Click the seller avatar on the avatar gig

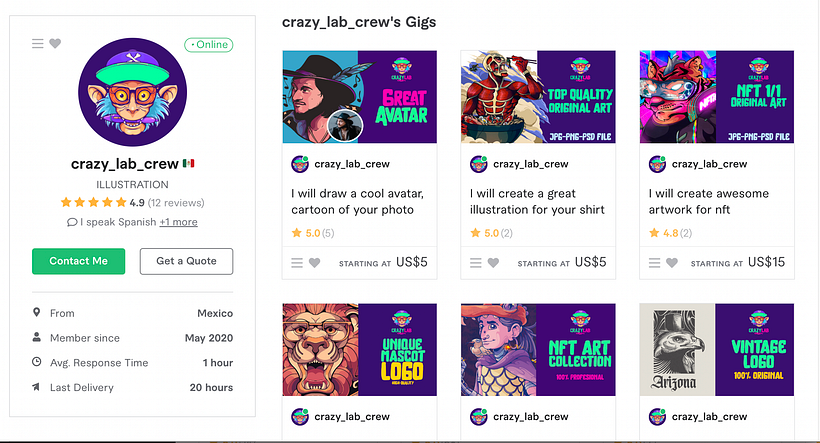pyautogui.click(x=299, y=164)
